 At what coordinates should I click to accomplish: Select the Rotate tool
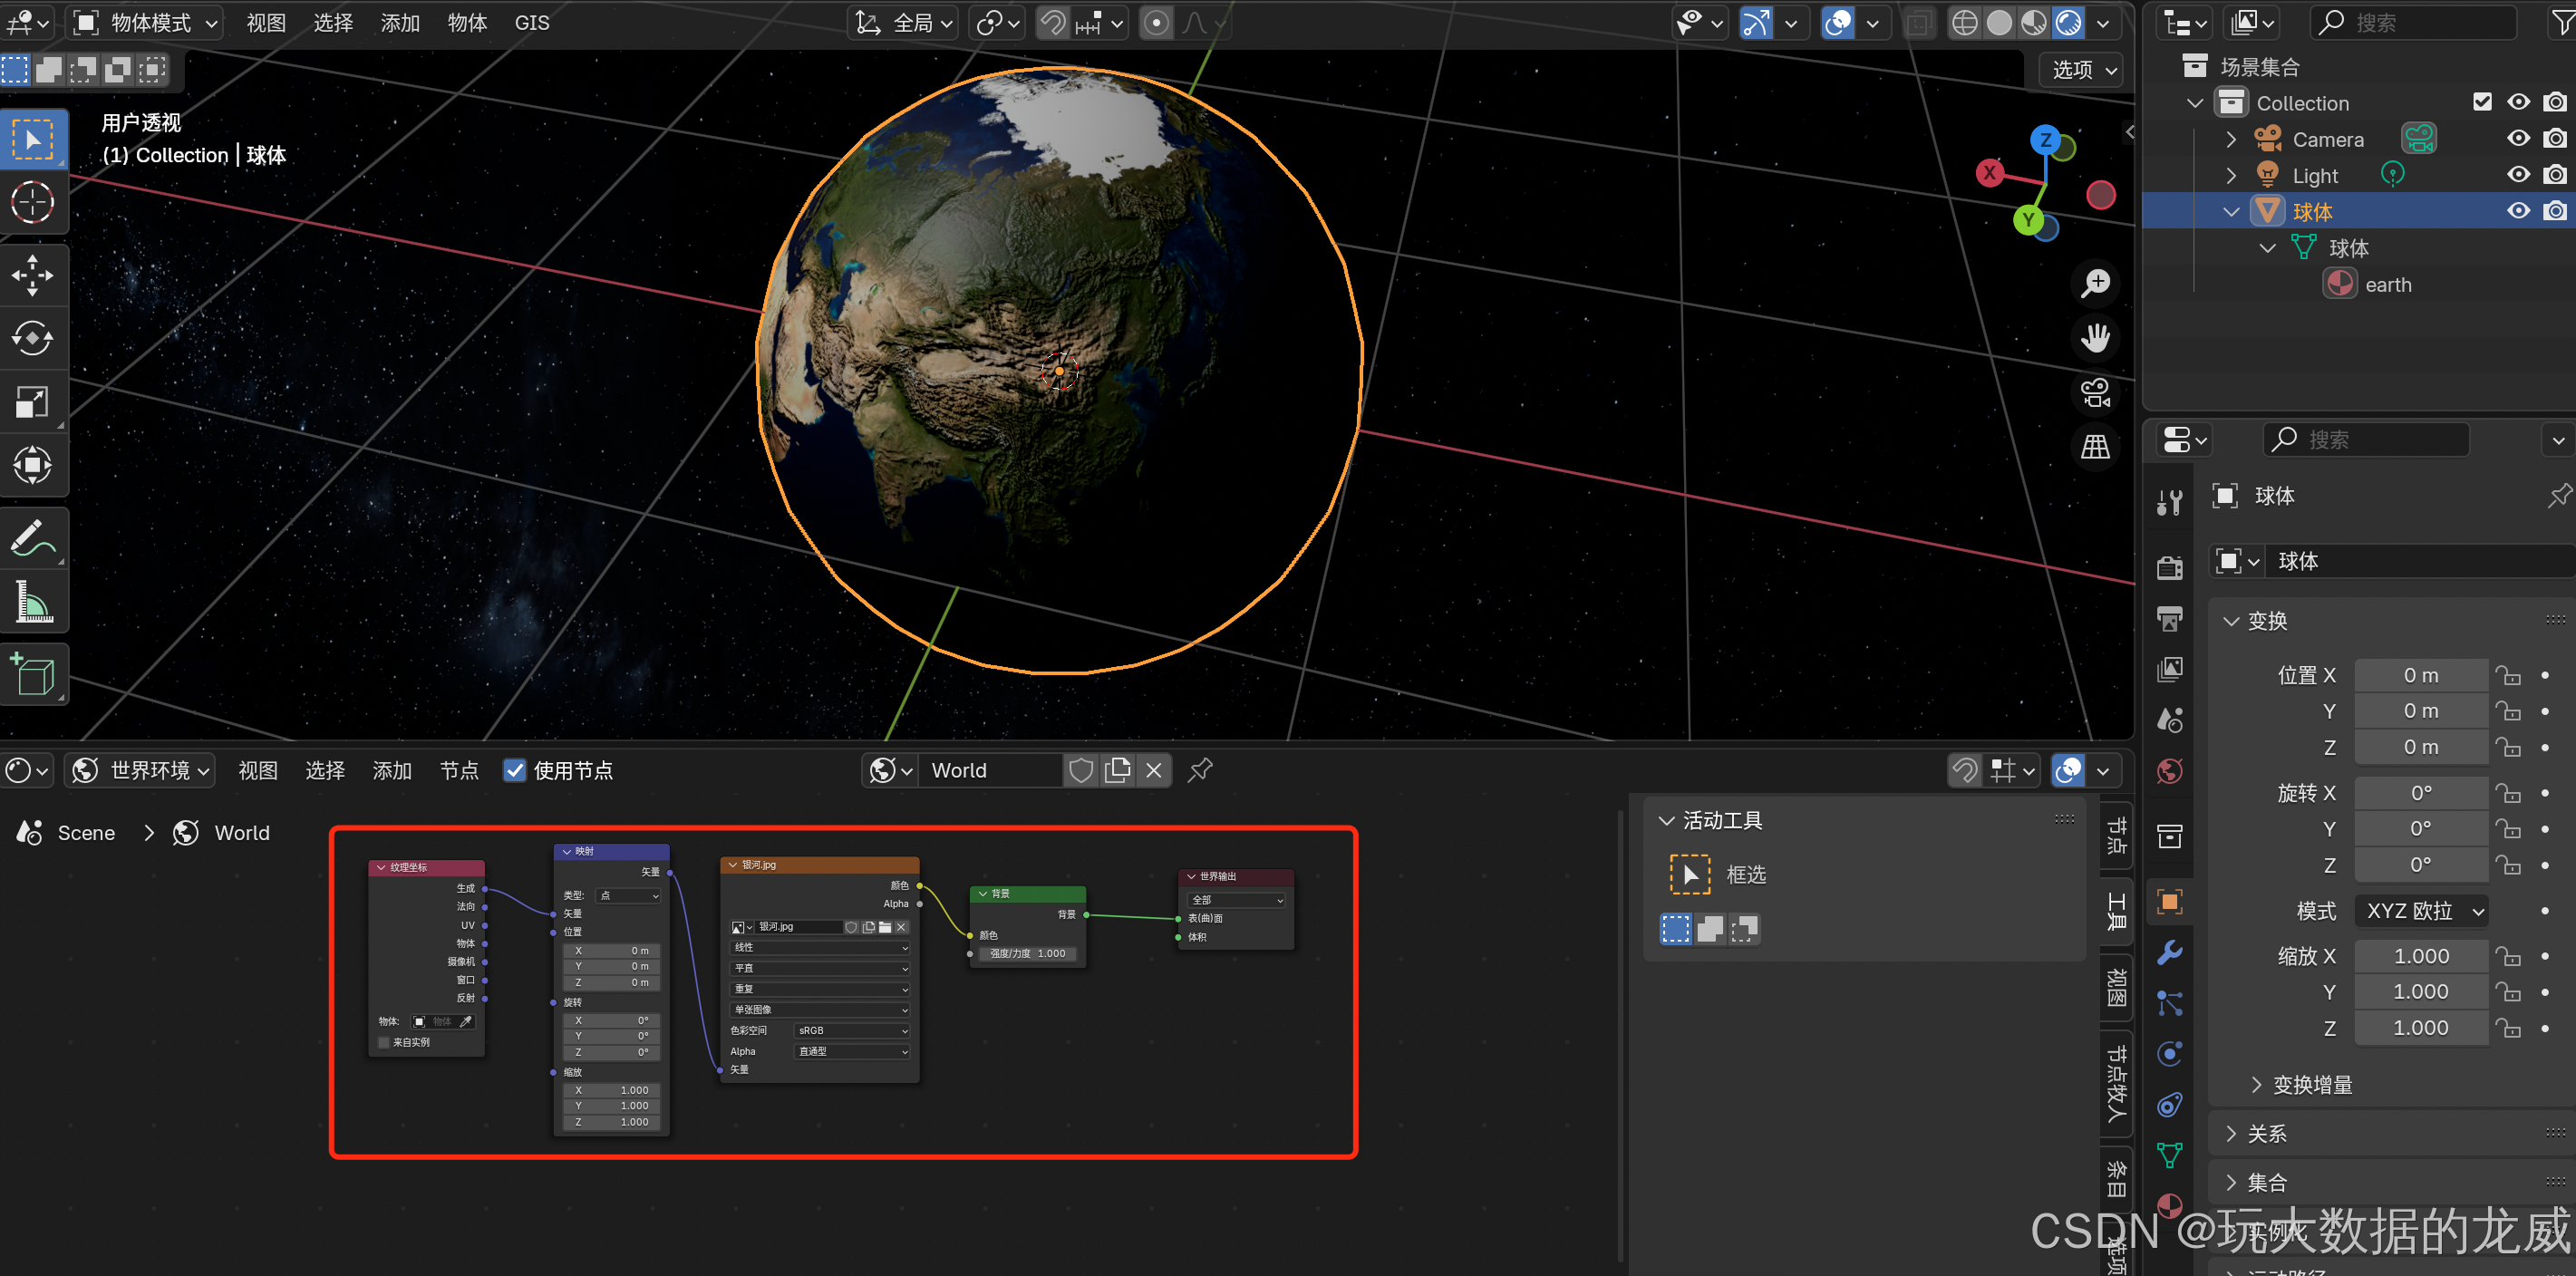pos(32,338)
